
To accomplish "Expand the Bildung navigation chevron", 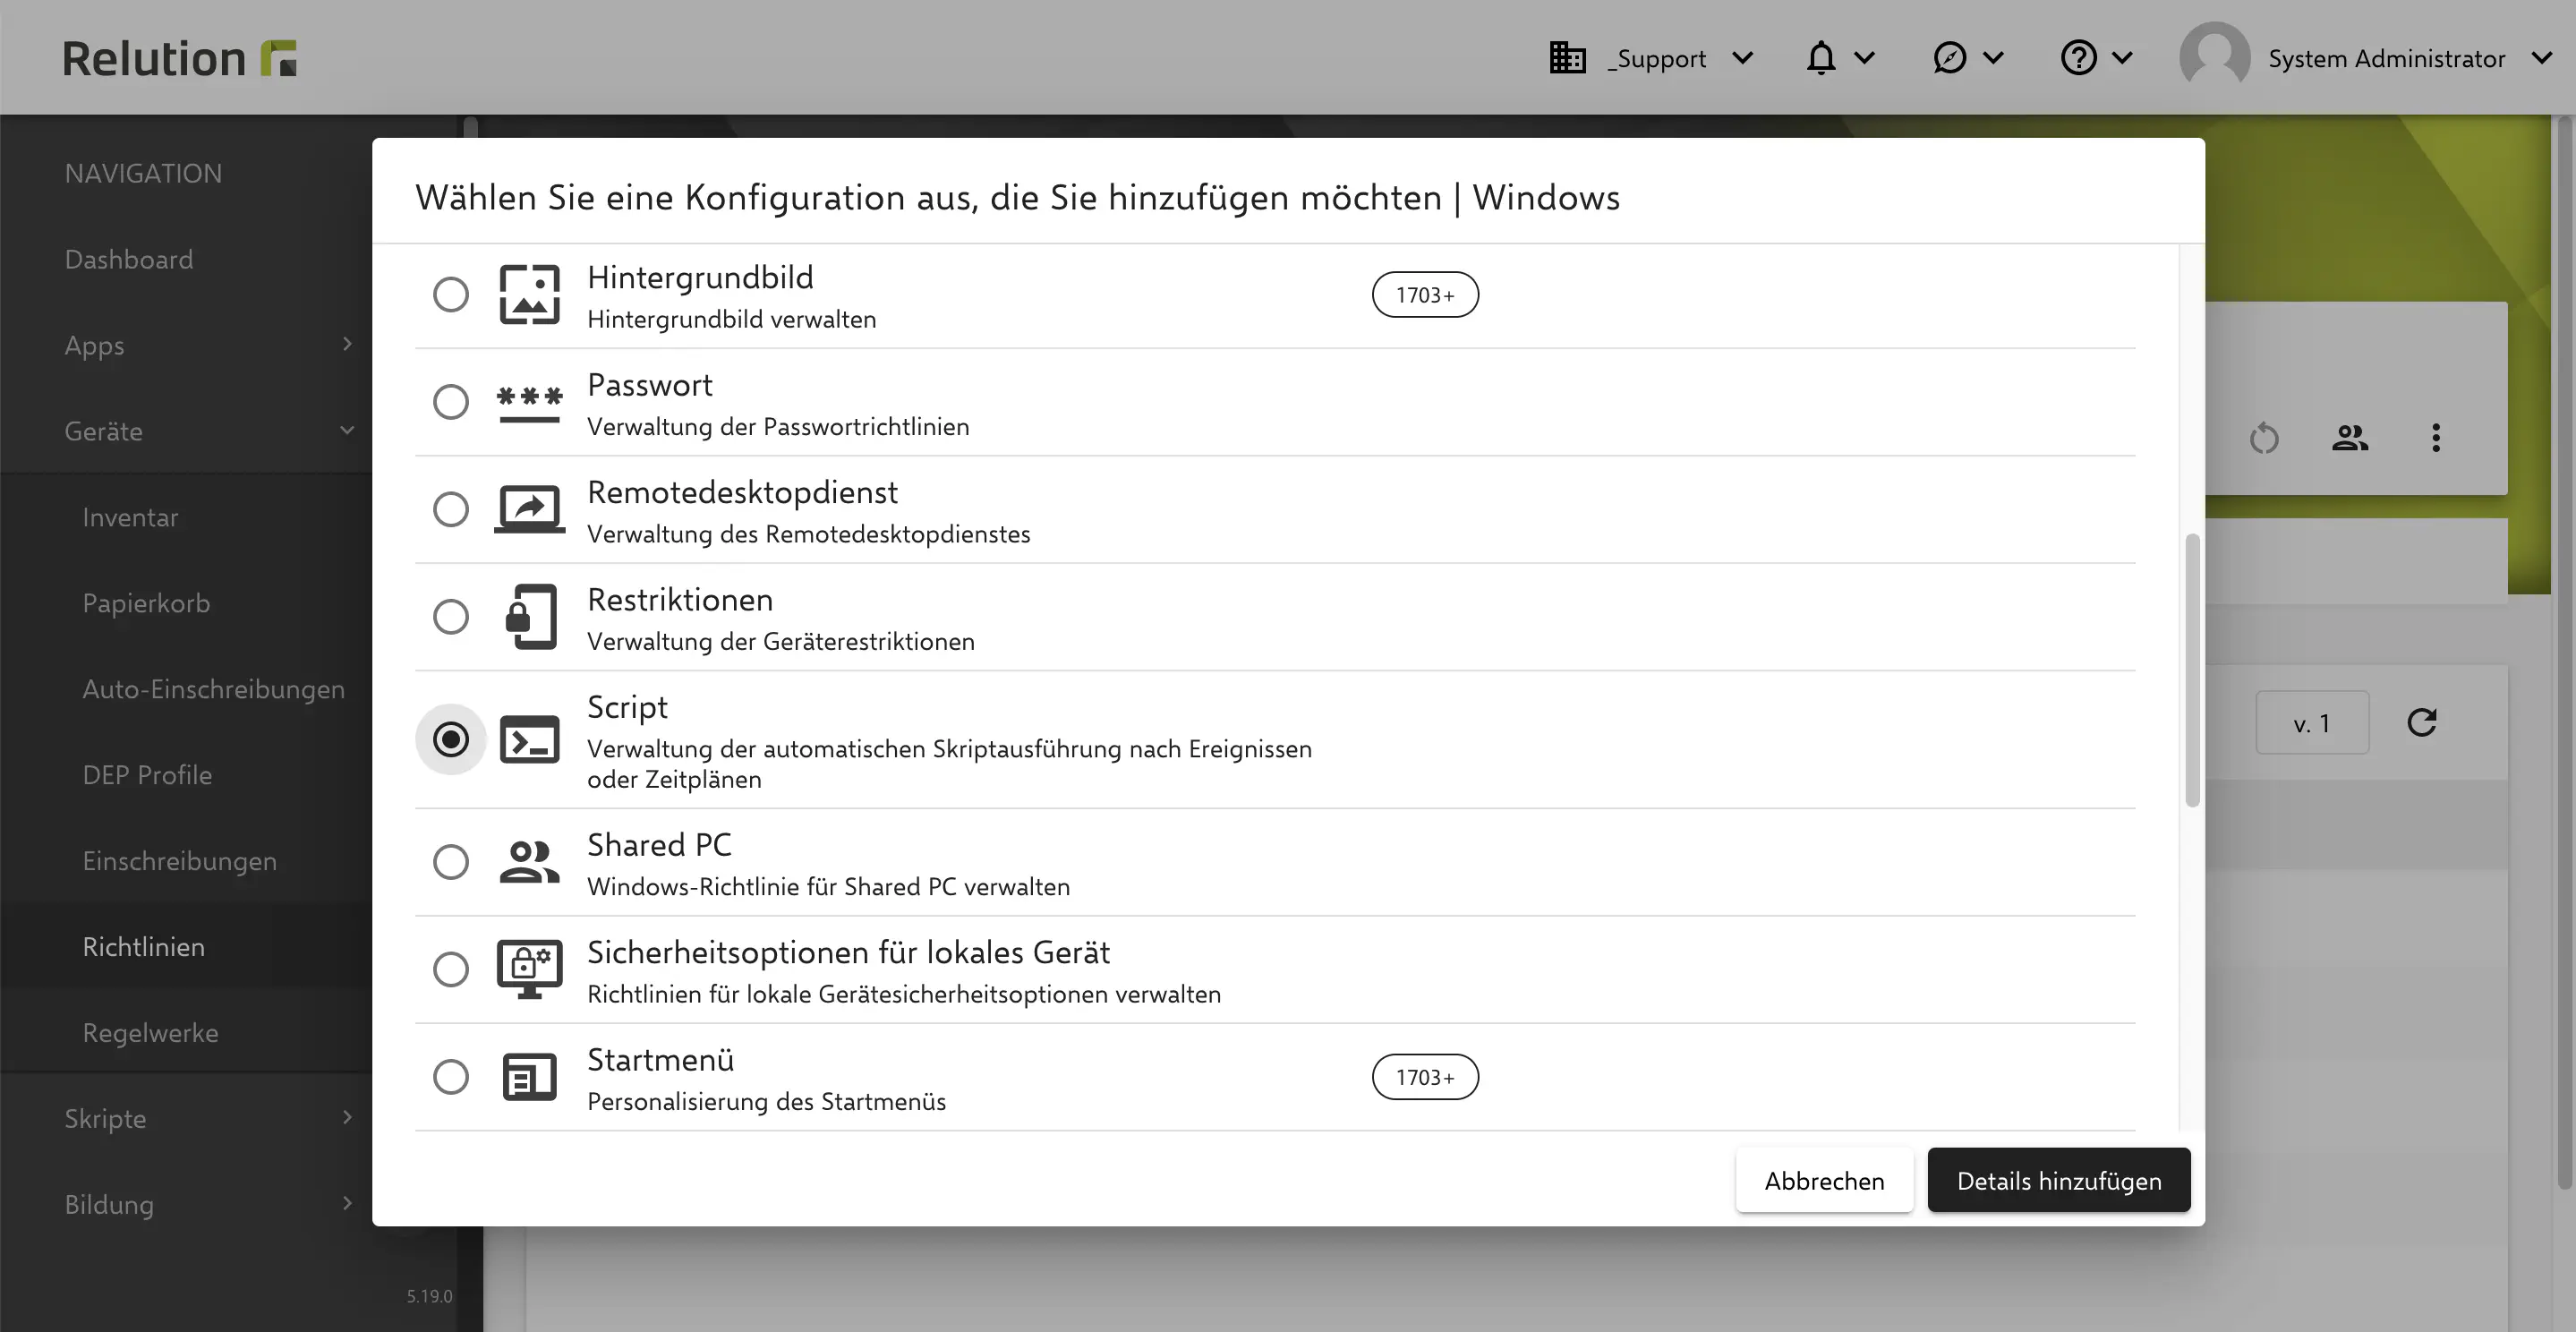I will 347,1203.
